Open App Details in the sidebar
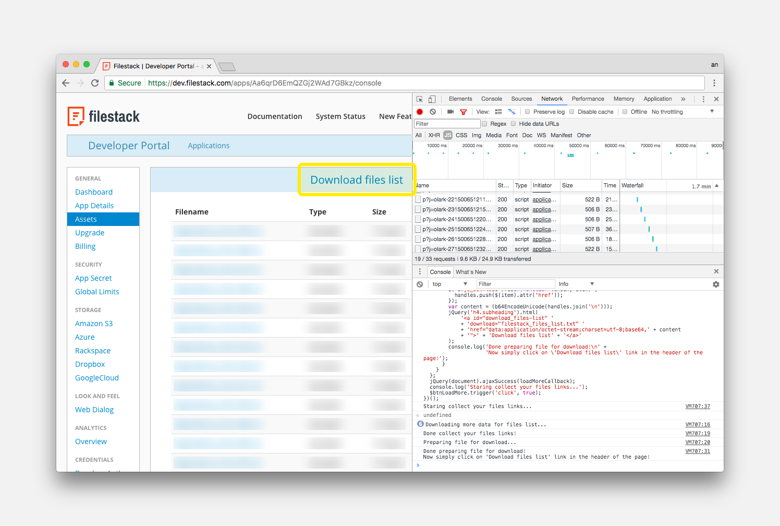780x526 pixels. 94,206
